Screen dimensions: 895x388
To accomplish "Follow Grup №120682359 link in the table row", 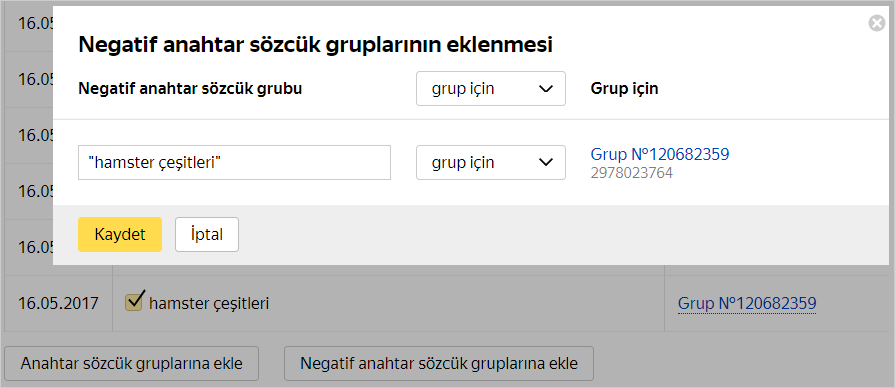I will click(x=747, y=303).
